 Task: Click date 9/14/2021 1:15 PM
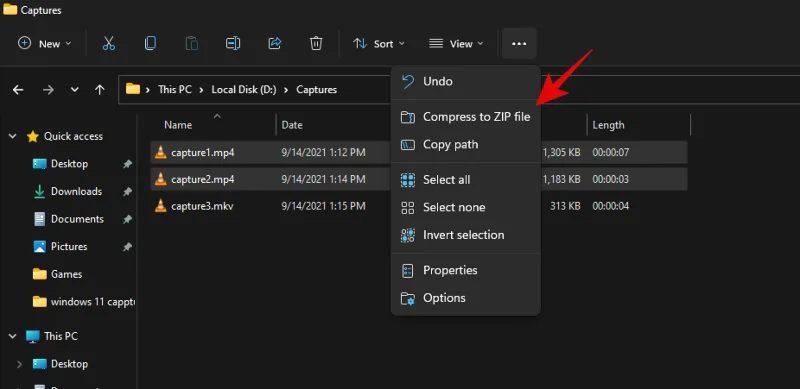click(323, 206)
